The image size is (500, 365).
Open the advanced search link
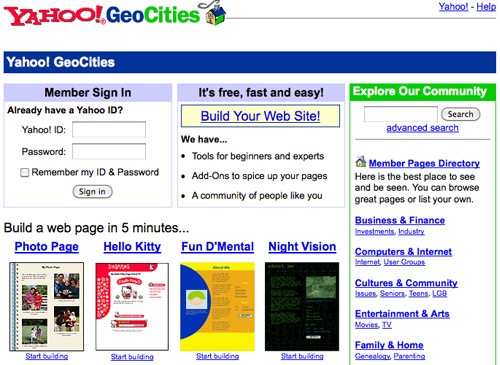pos(422,128)
